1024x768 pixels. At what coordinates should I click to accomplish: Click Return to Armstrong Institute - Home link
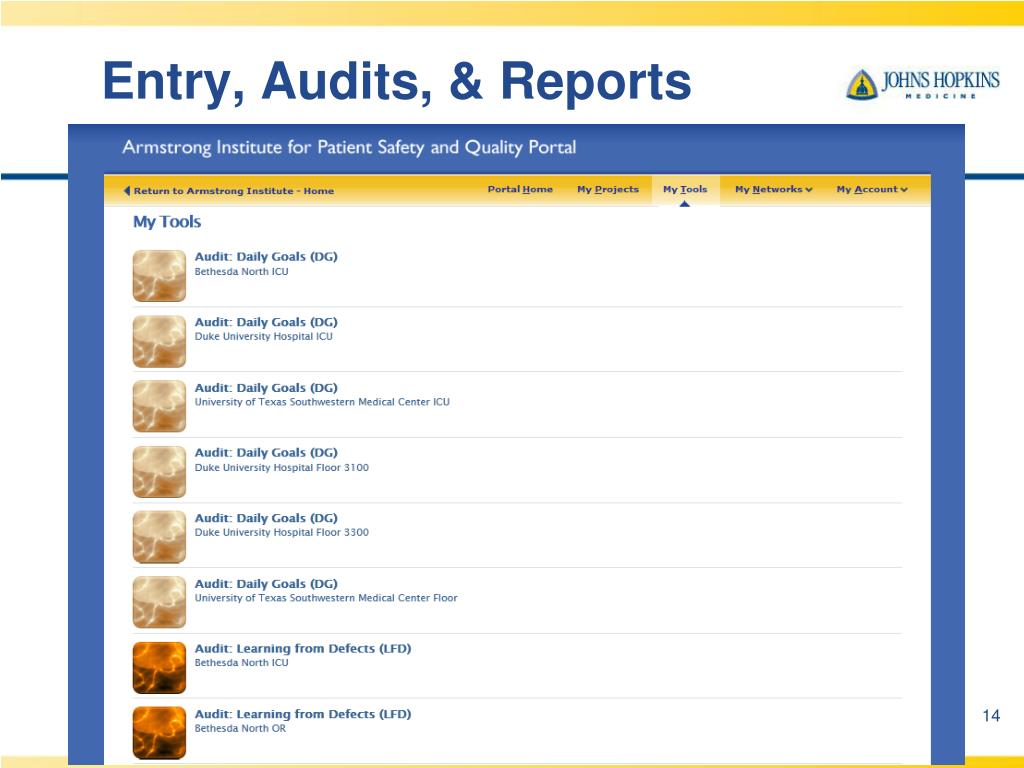pyautogui.click(x=234, y=191)
